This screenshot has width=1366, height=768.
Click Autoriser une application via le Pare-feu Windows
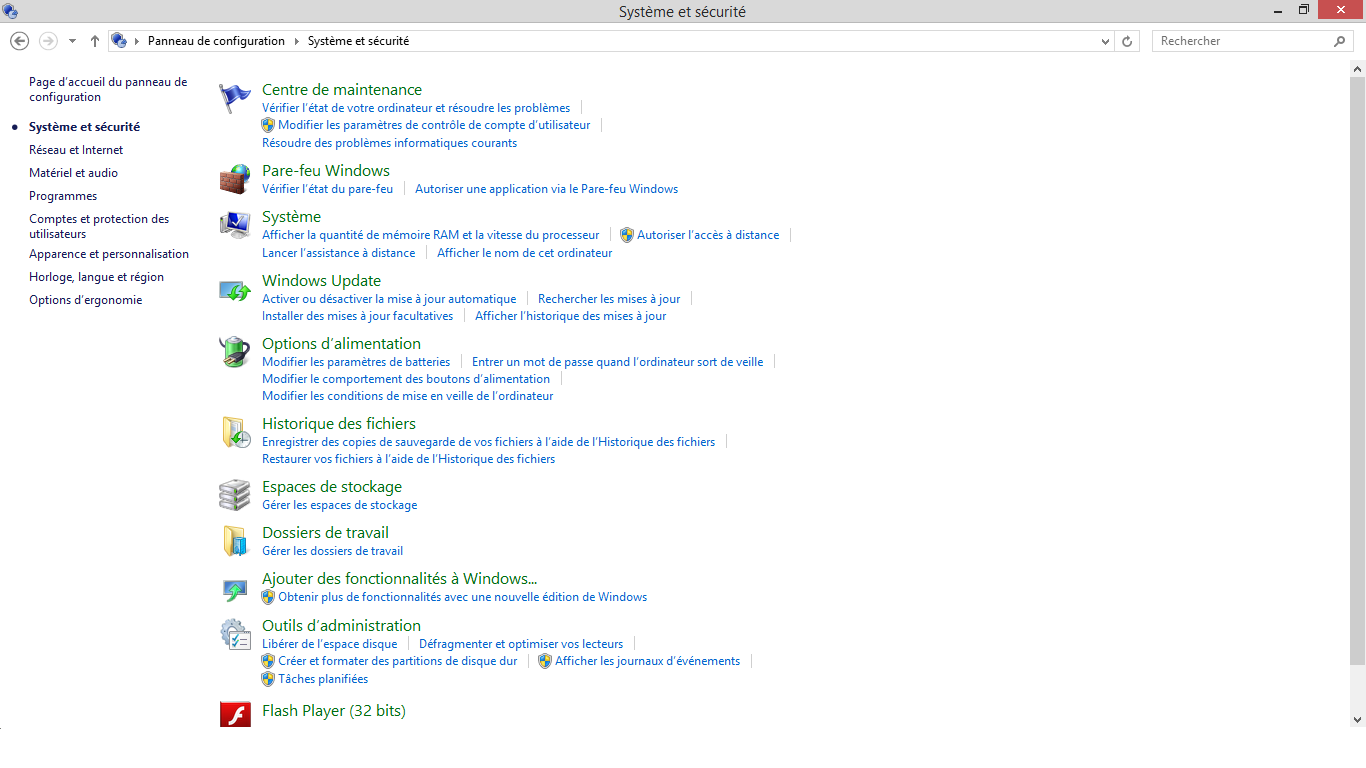pos(546,189)
